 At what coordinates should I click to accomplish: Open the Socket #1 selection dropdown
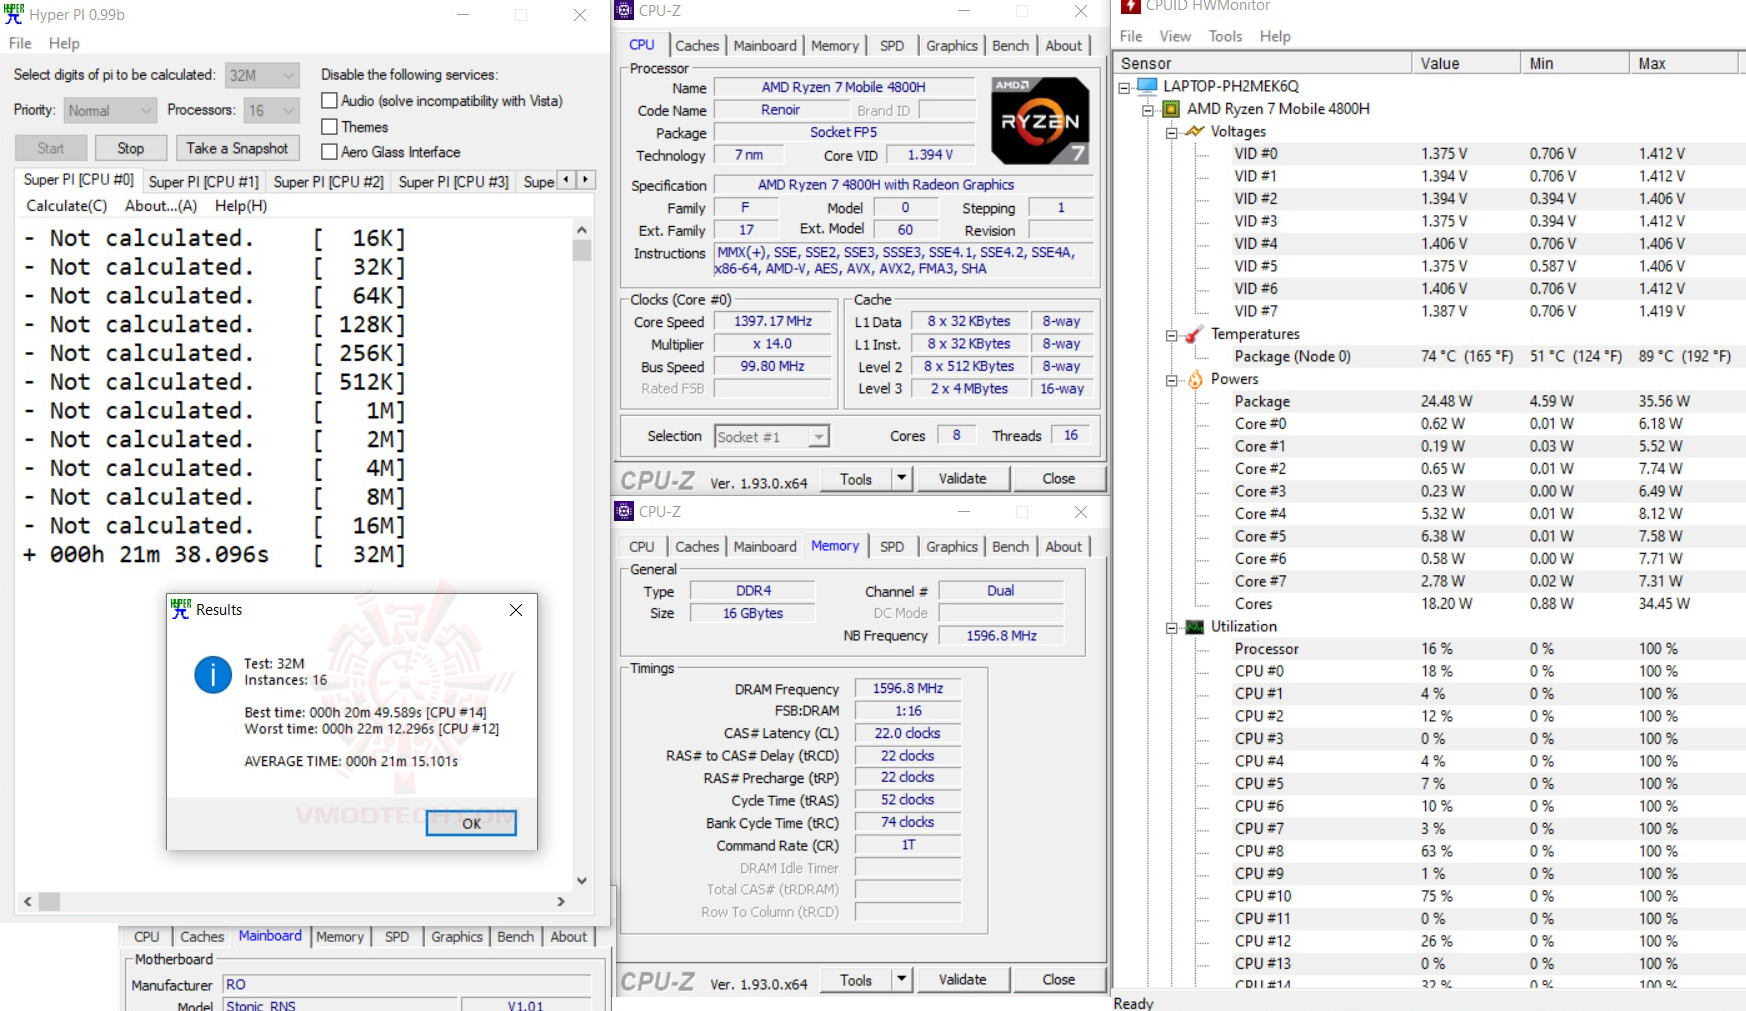(772, 437)
